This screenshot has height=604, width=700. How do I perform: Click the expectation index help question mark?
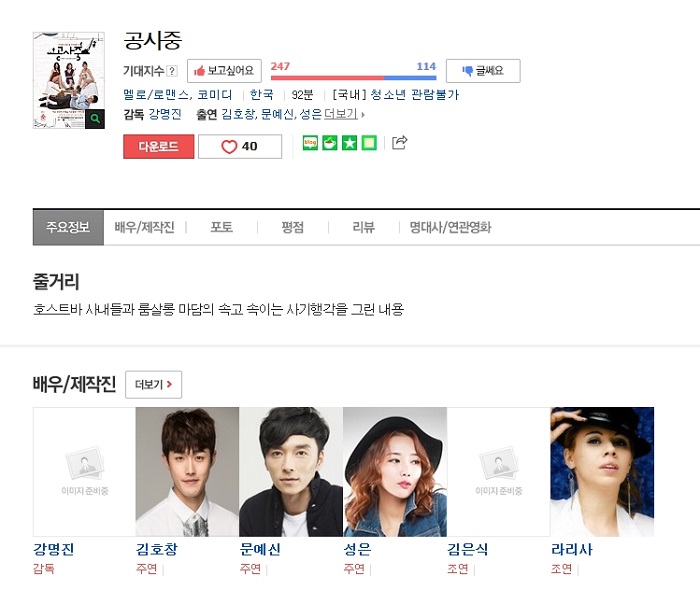172,71
